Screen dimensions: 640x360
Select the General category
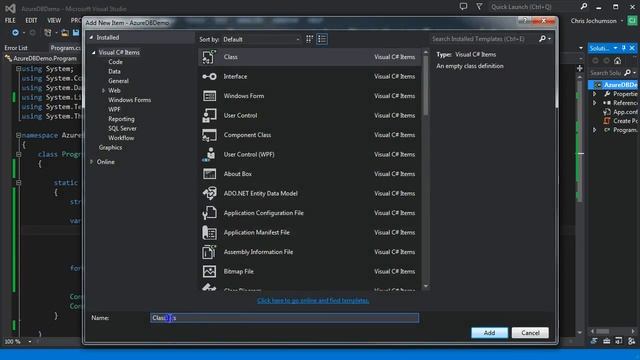118,81
